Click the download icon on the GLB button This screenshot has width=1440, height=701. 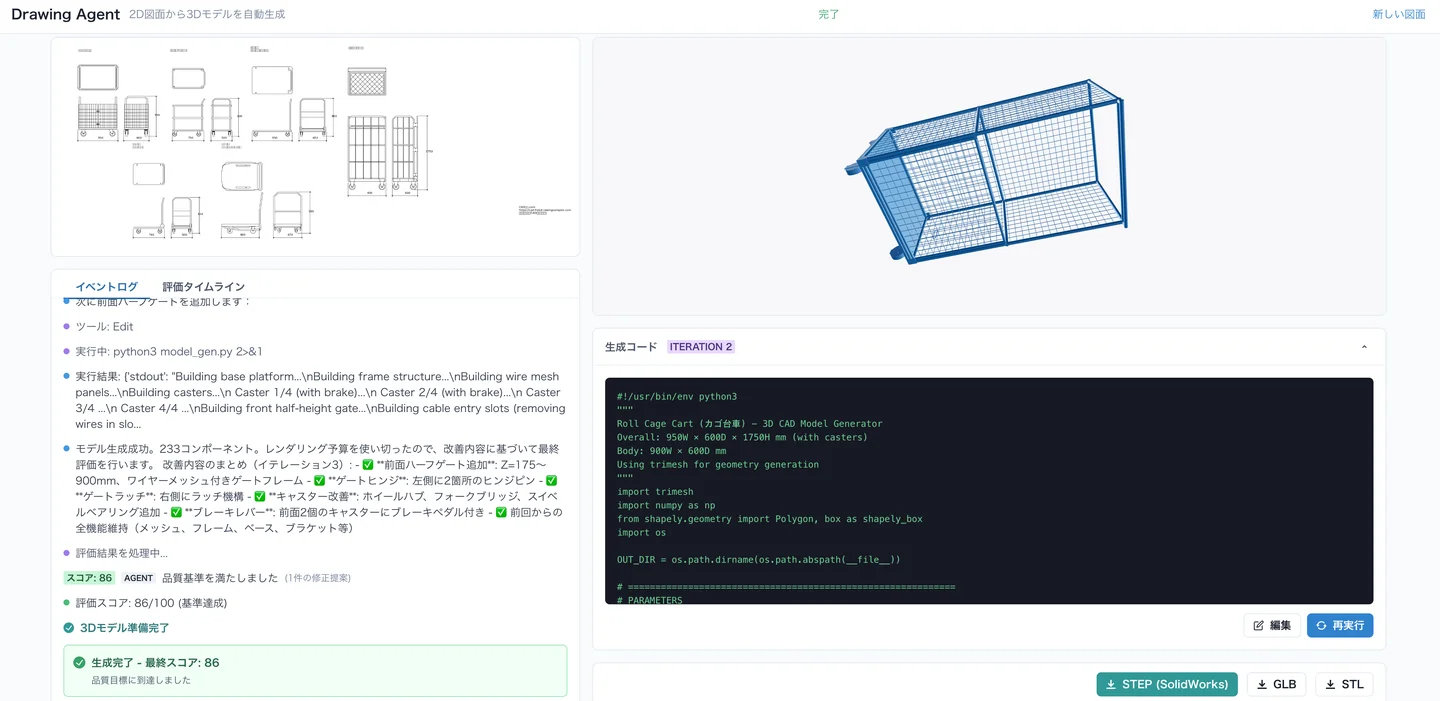1261,684
